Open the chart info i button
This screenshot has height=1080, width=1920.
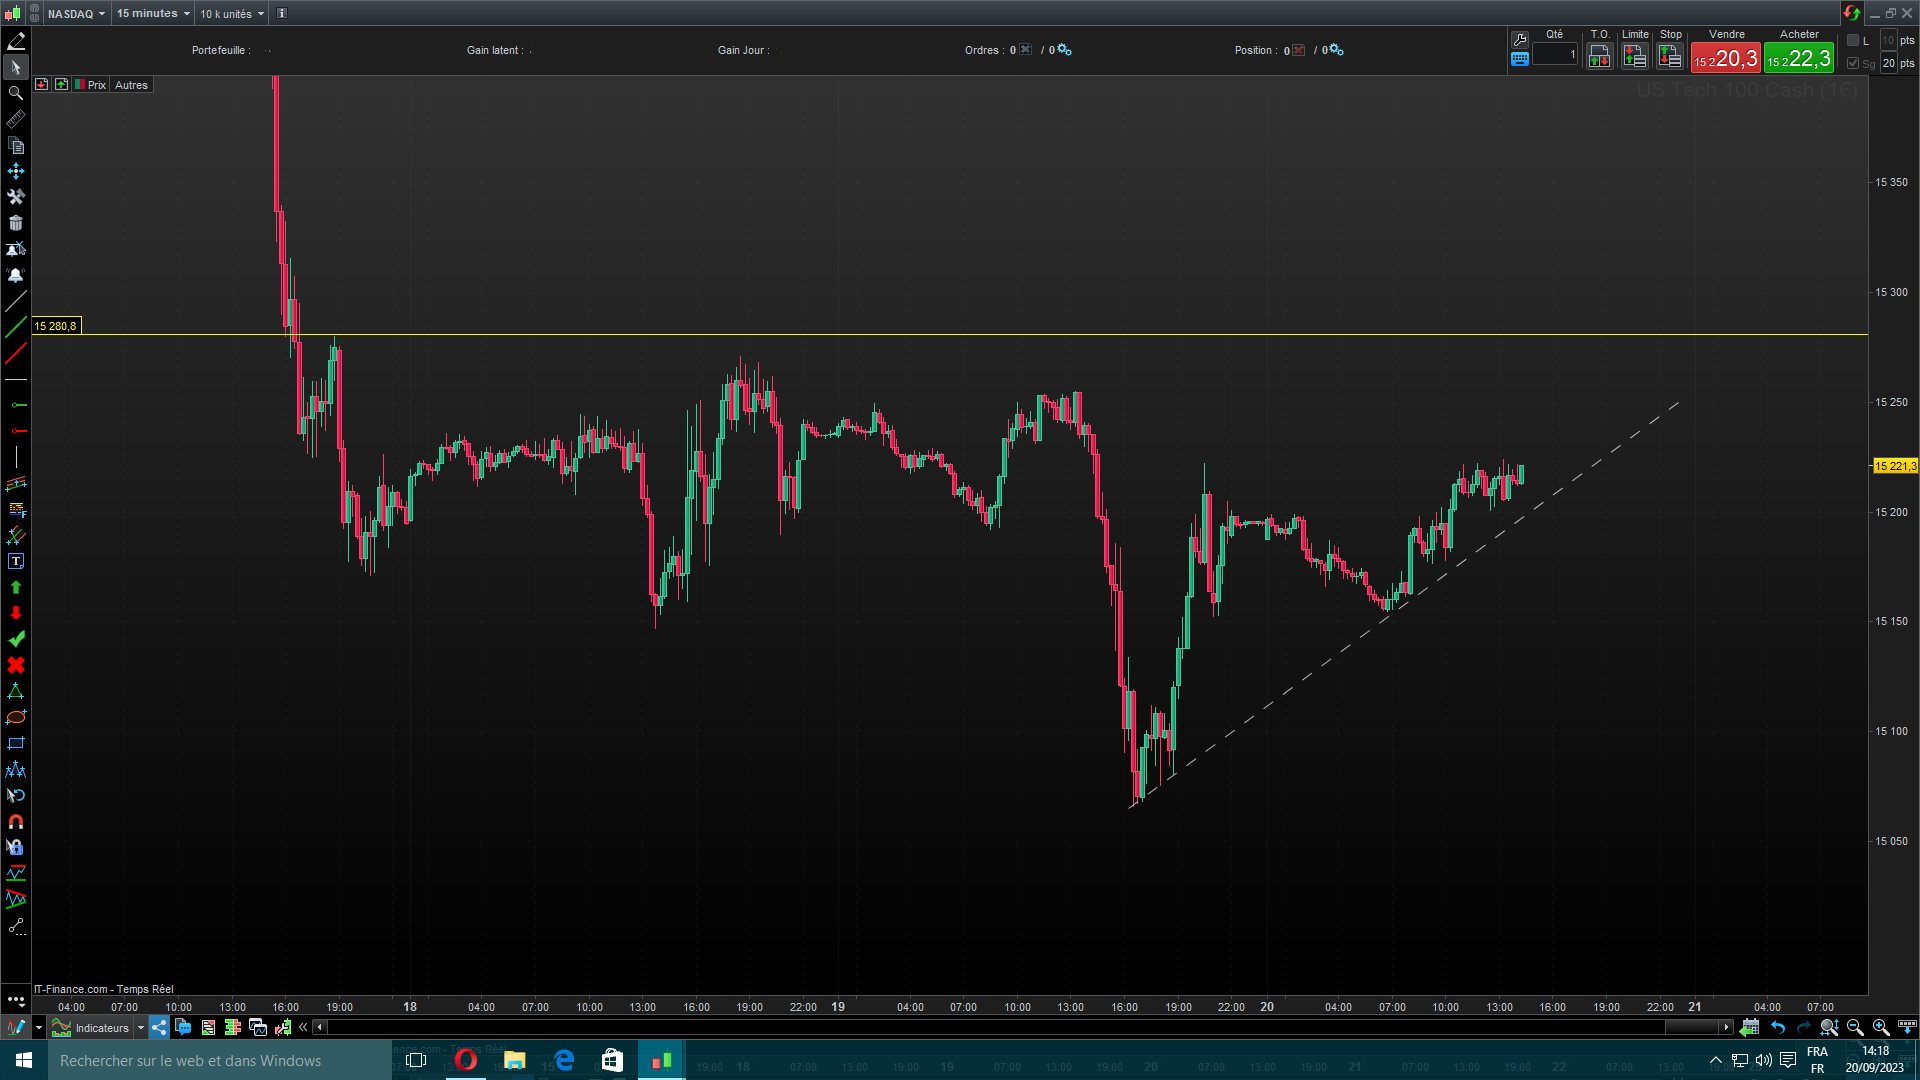point(282,13)
